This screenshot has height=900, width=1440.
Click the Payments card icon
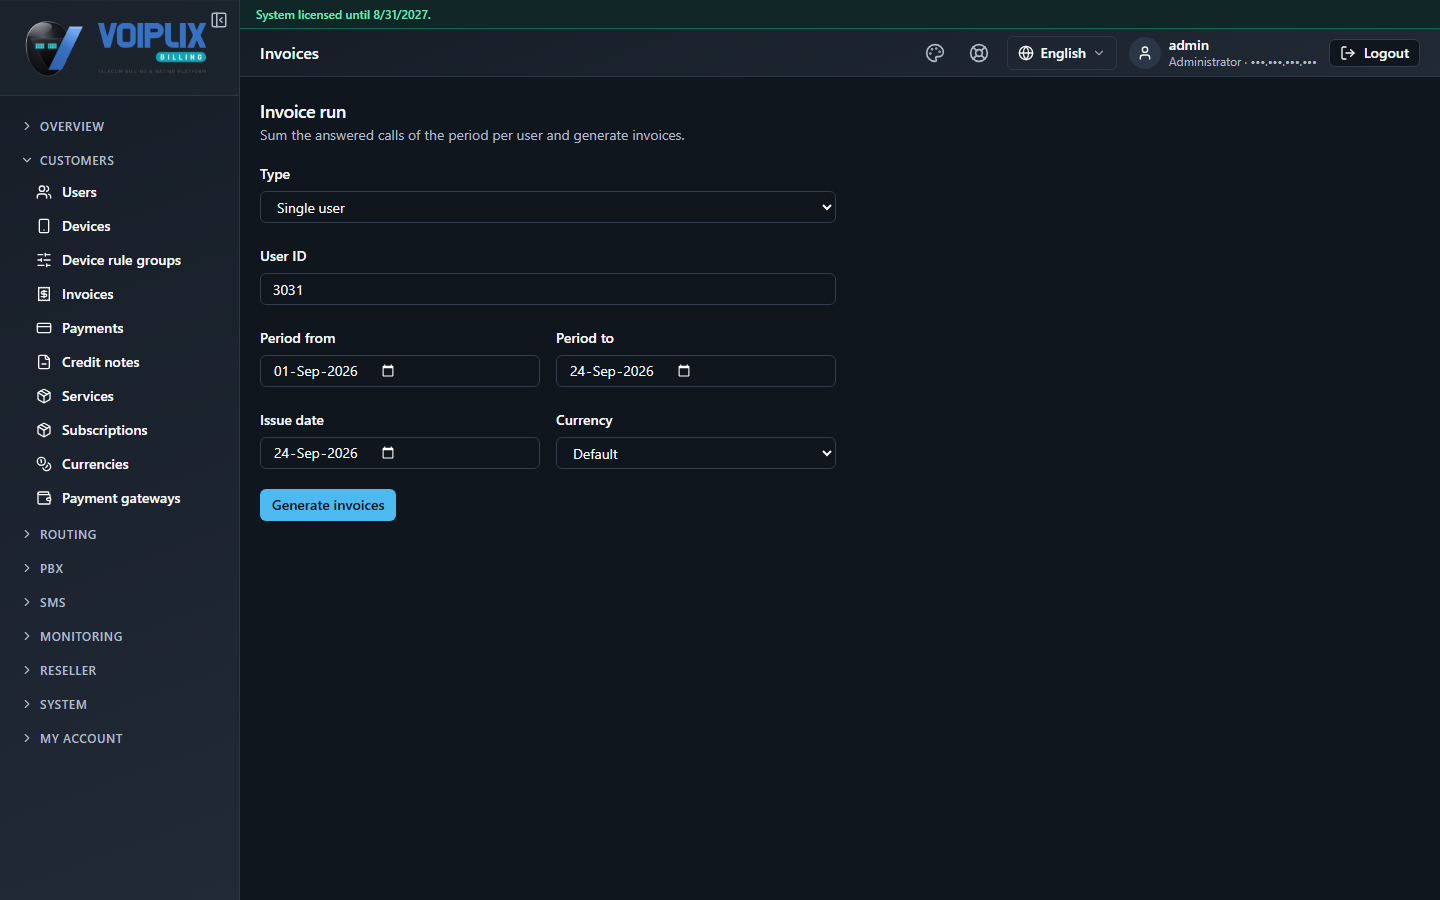[44, 328]
